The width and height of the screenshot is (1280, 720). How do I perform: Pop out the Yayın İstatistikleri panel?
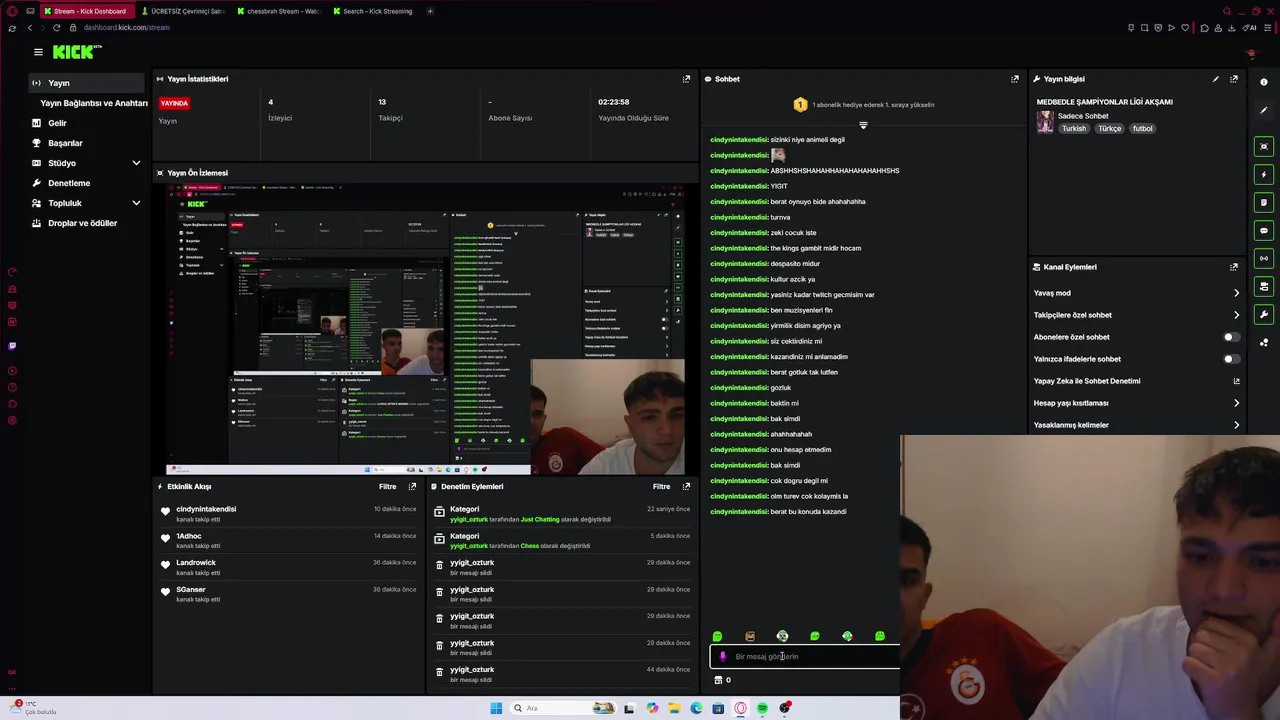pyautogui.click(x=686, y=79)
